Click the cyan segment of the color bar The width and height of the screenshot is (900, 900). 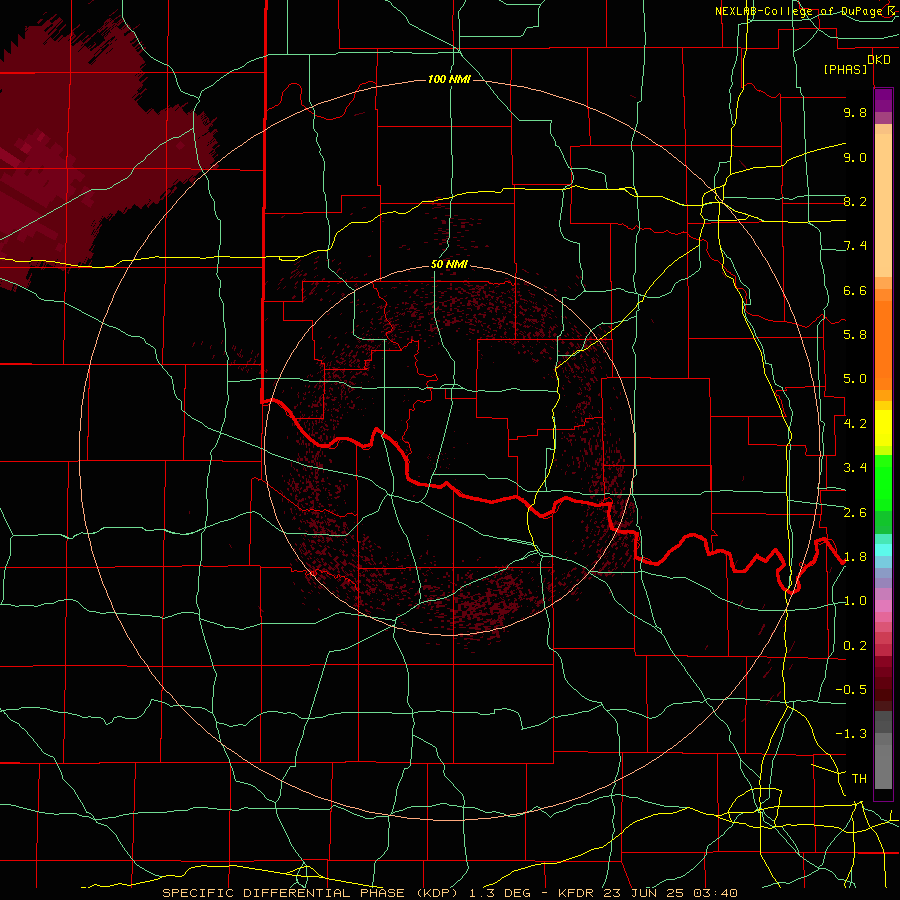(x=883, y=550)
